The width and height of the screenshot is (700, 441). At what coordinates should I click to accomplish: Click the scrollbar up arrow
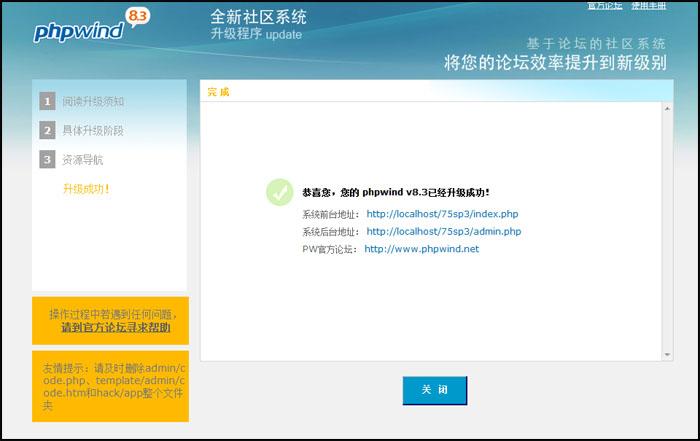click(667, 108)
